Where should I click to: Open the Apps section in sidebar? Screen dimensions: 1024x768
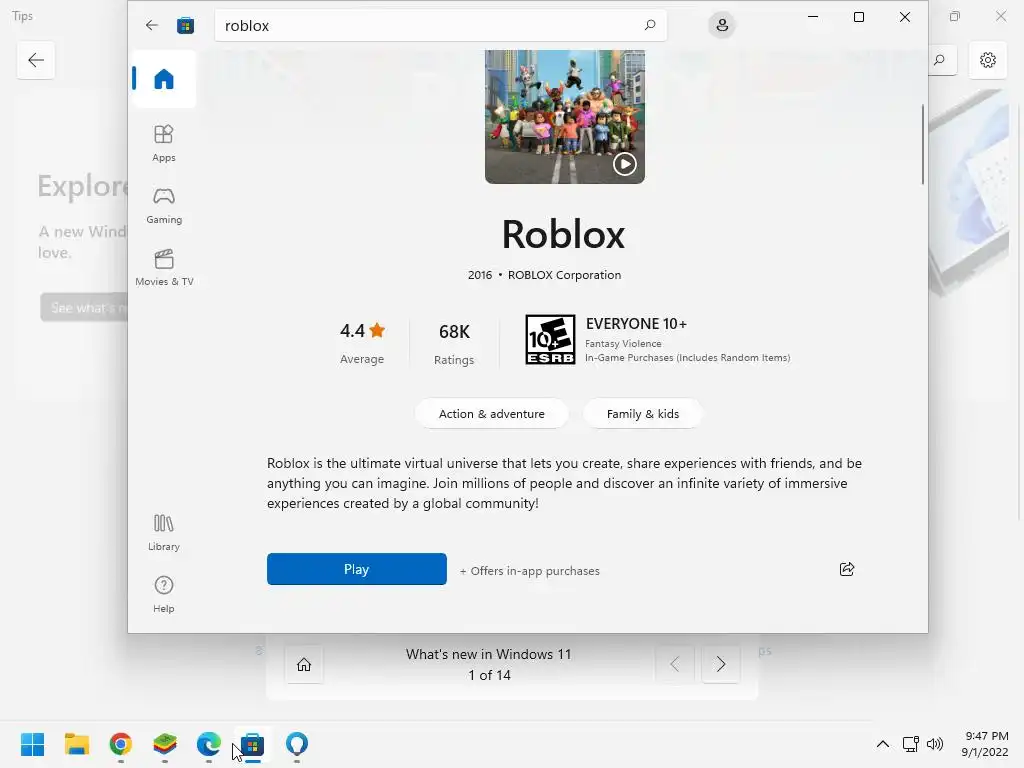(x=163, y=143)
